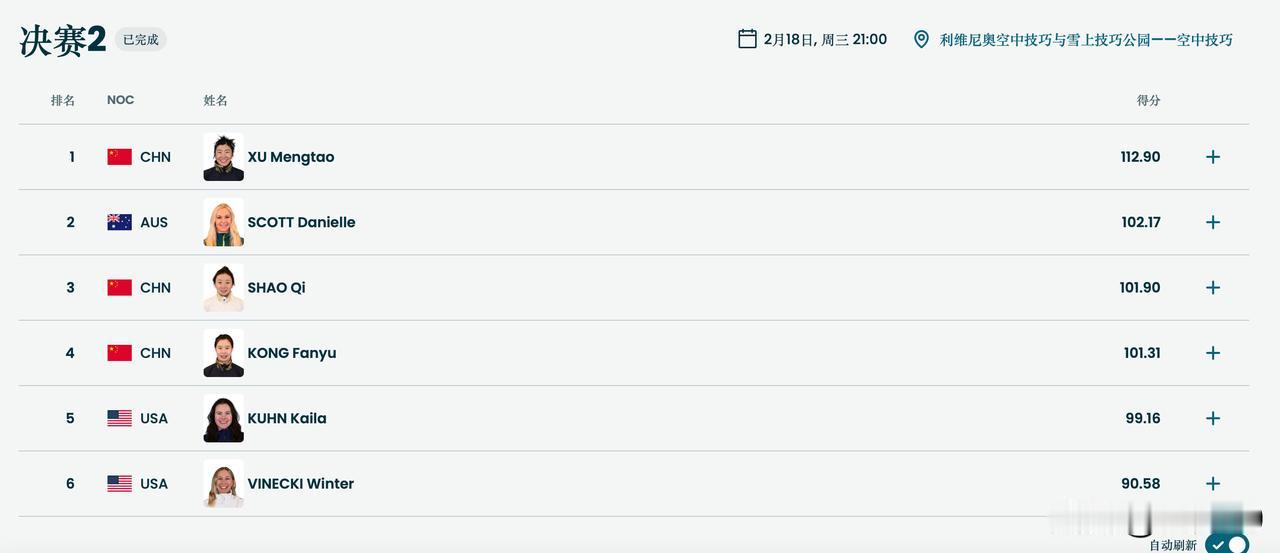
Task: Click SCOTT Danielle's profile photo
Action: click(x=223, y=222)
